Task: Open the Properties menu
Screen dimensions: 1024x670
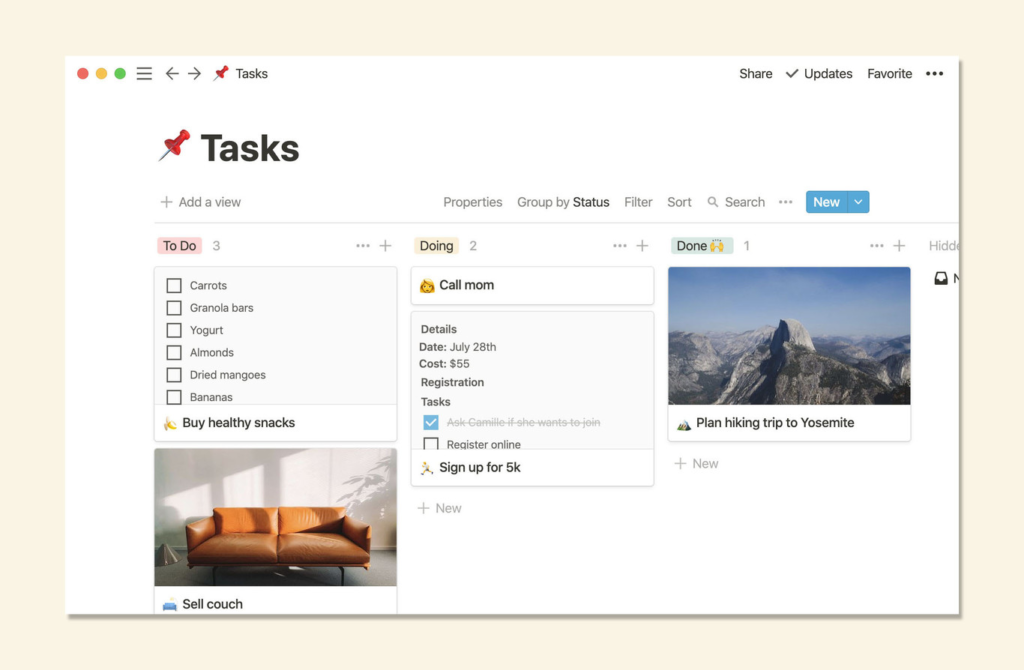Action: click(473, 202)
